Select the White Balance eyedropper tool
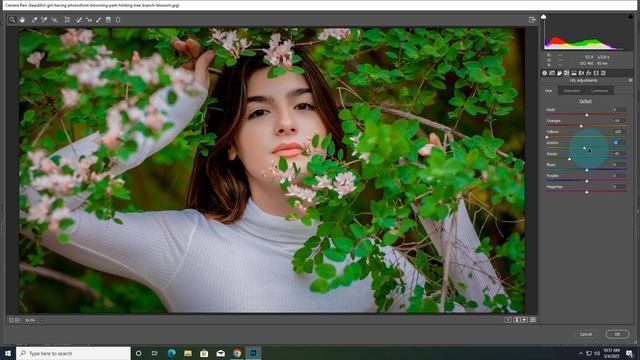 [x=35, y=20]
